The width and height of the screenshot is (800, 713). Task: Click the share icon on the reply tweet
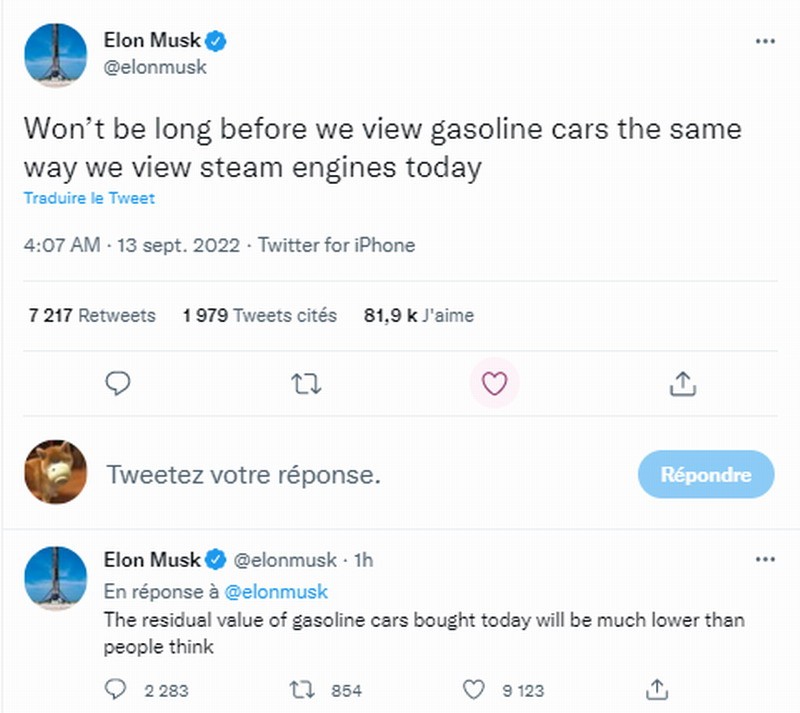(x=658, y=690)
